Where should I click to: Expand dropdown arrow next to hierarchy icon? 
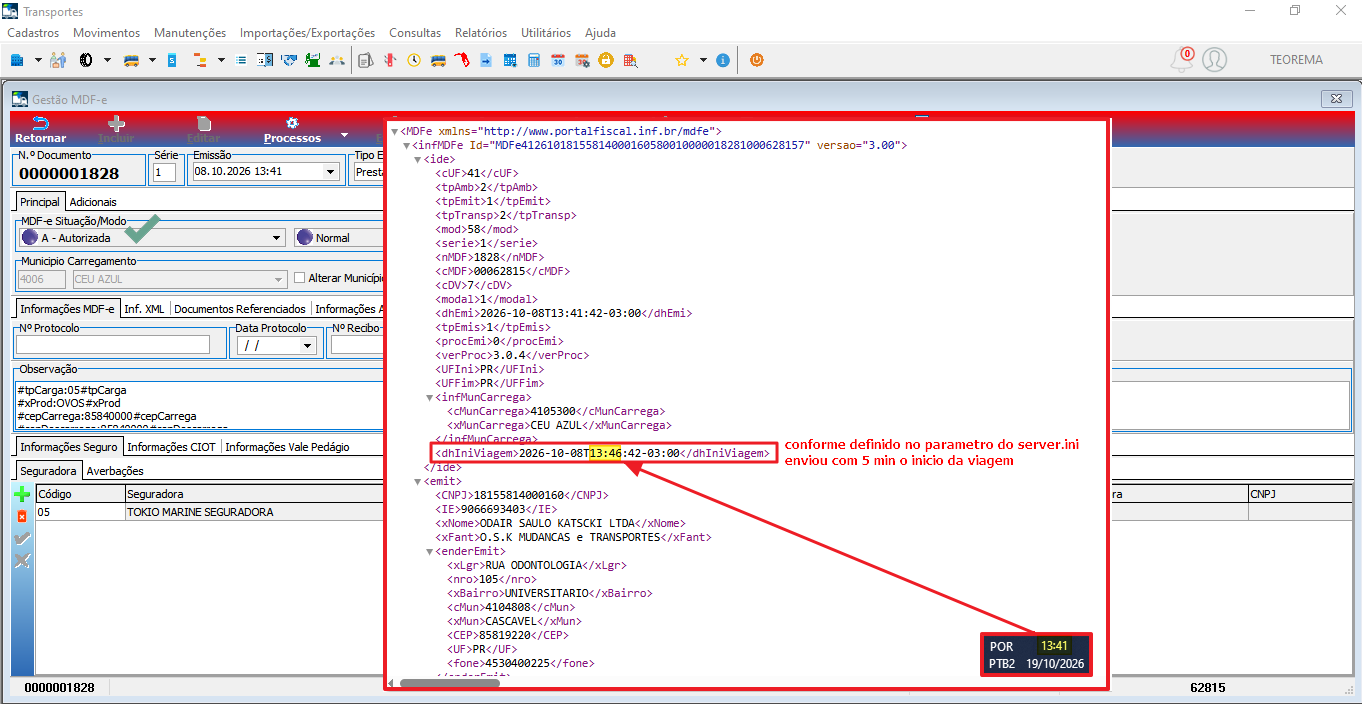point(220,60)
